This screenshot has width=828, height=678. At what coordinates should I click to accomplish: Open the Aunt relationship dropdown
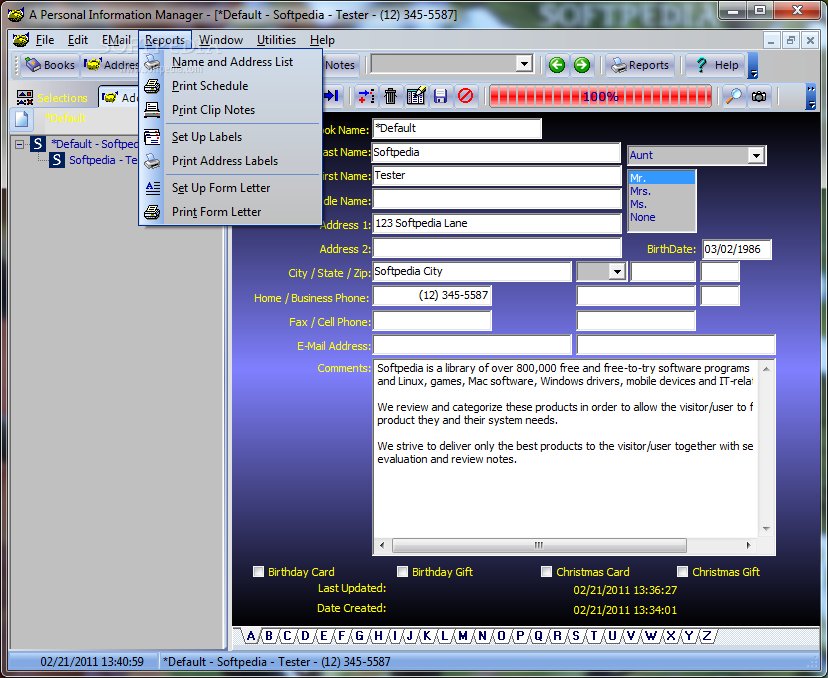[x=756, y=155]
